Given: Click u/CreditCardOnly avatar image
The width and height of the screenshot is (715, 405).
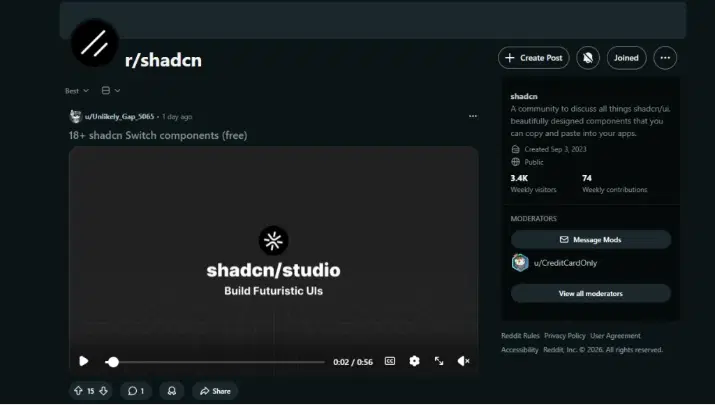Looking at the screenshot, I should click(x=520, y=263).
